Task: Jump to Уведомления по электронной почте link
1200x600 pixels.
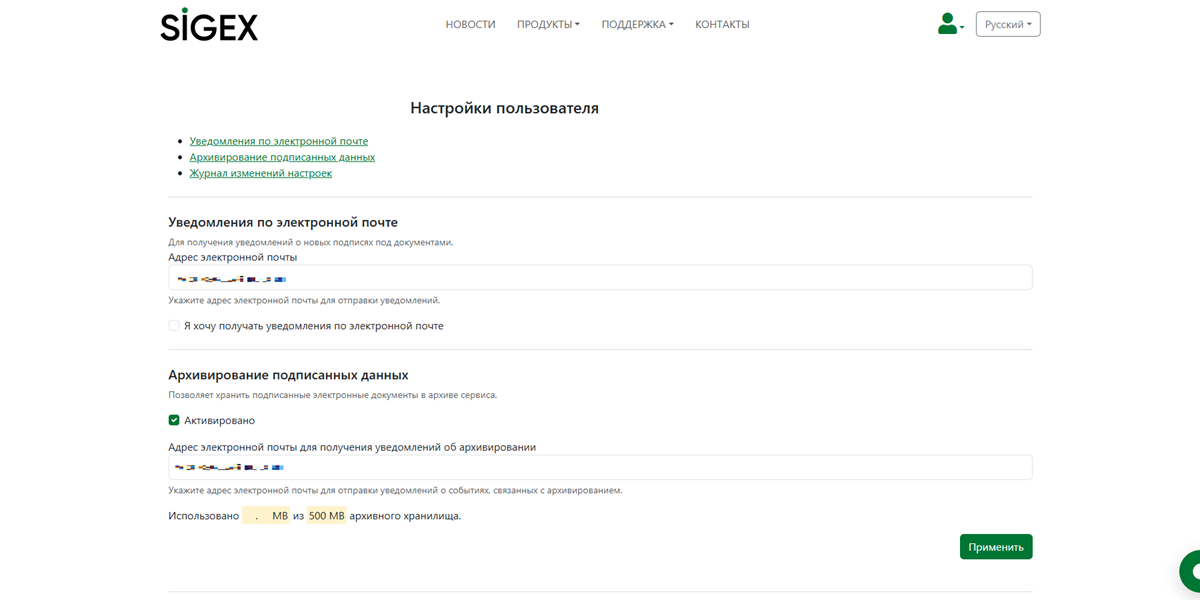Action: [278, 141]
